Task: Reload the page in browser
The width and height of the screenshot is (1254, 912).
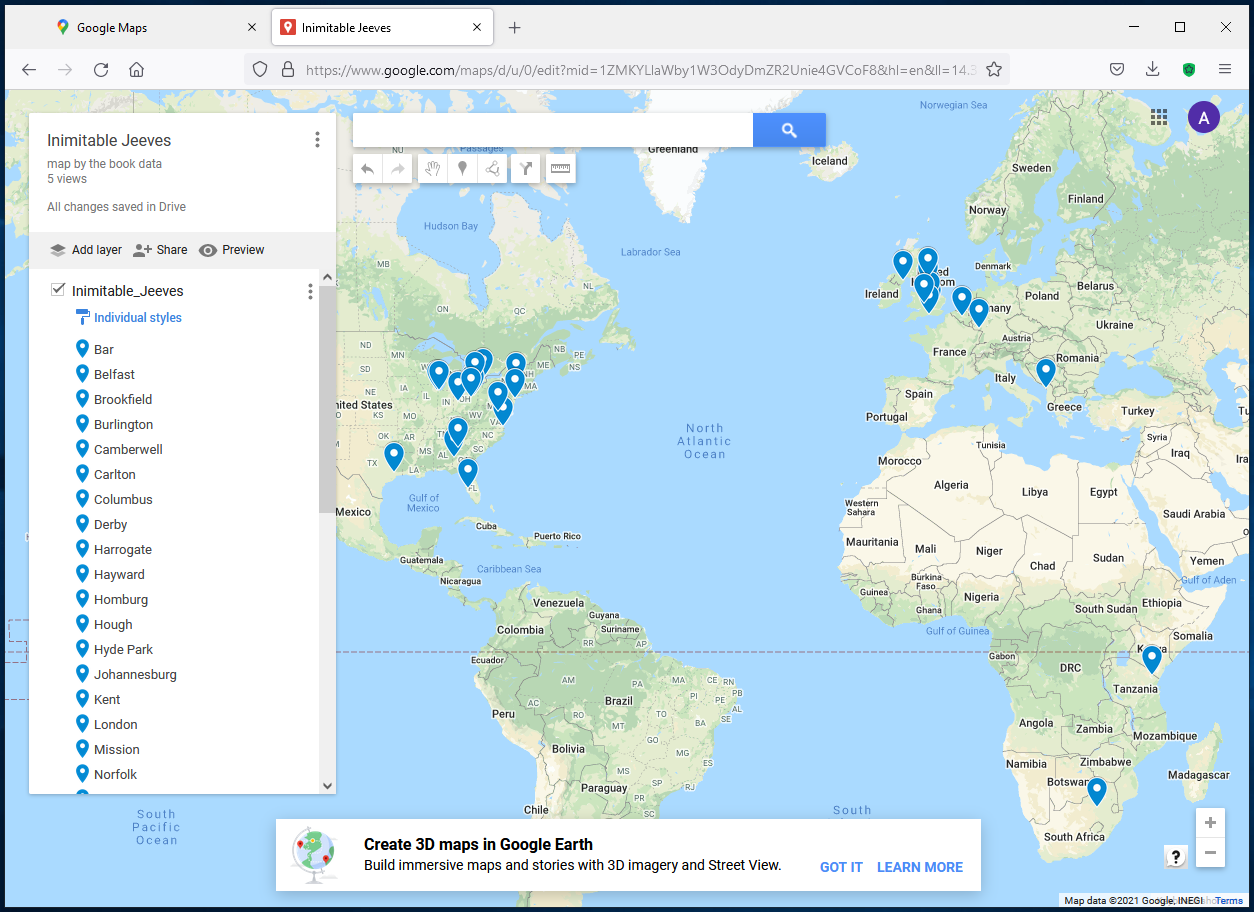Action: (x=101, y=69)
